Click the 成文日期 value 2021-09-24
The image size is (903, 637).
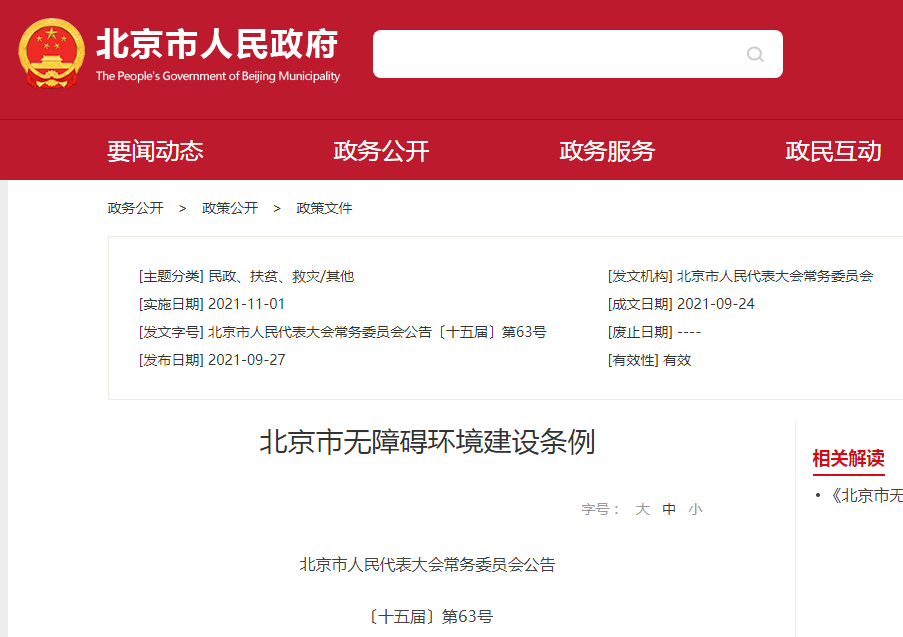(x=716, y=304)
